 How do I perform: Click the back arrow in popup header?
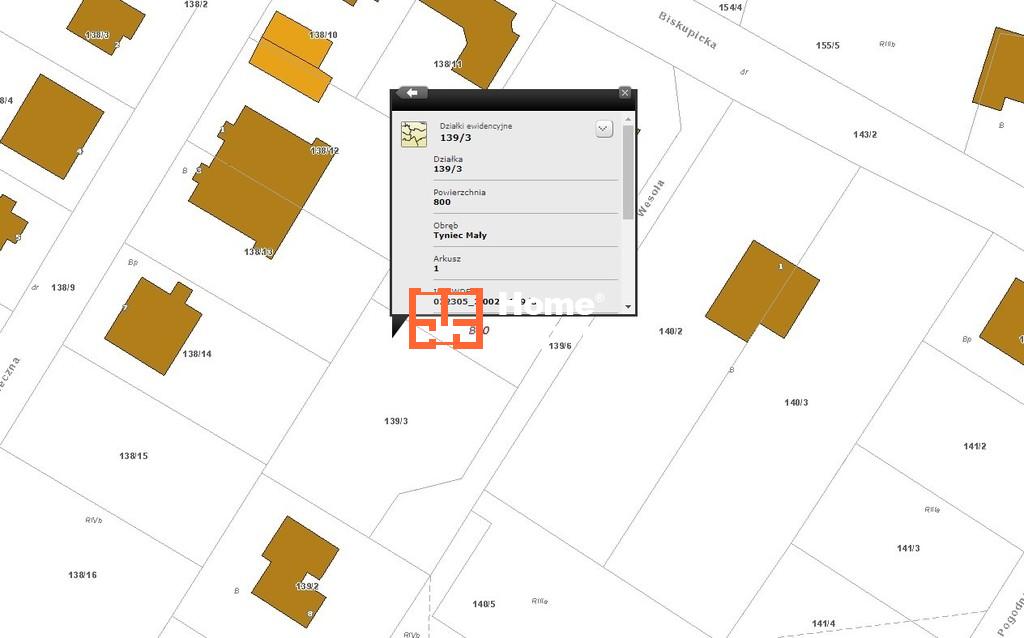[x=412, y=93]
